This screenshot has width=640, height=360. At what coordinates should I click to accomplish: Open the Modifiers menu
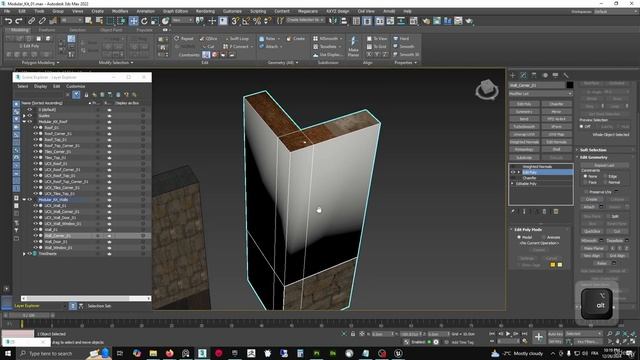pos(120,11)
